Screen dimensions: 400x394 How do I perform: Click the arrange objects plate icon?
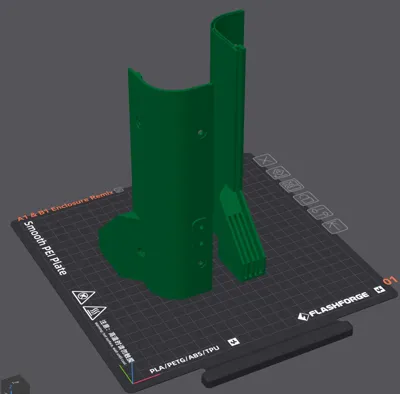292,185
